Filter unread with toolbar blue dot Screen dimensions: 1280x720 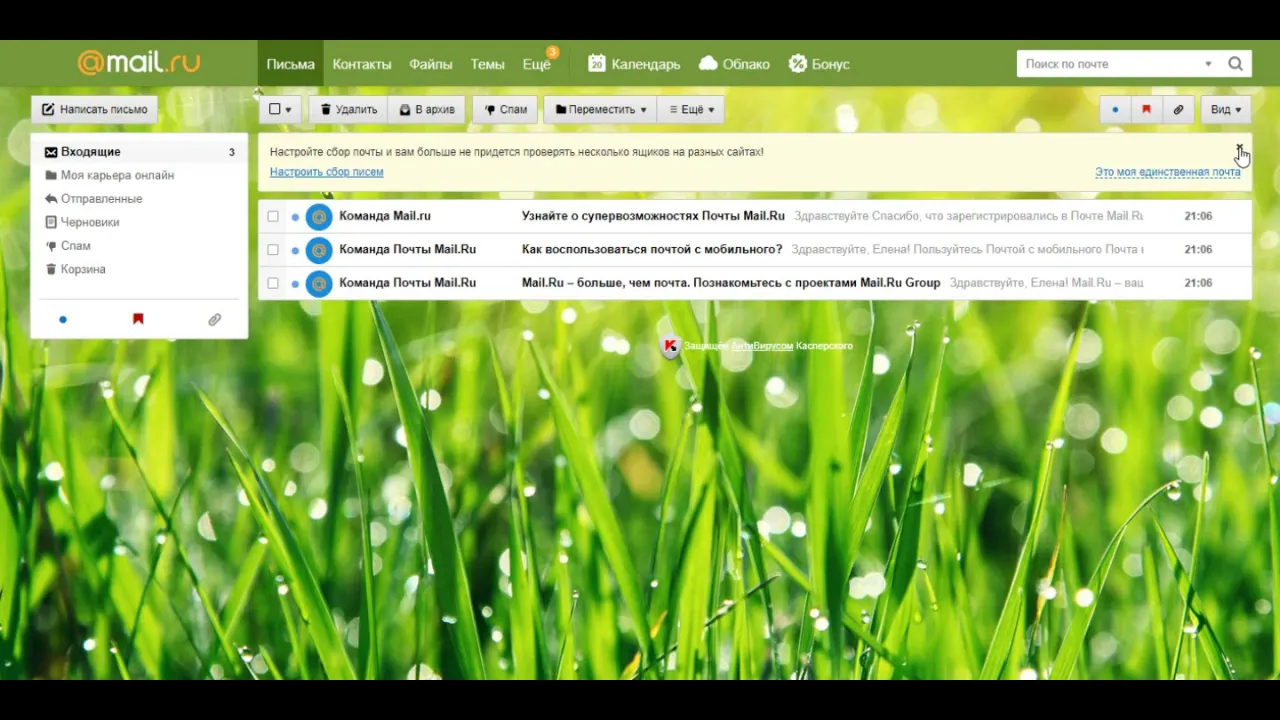[1115, 110]
